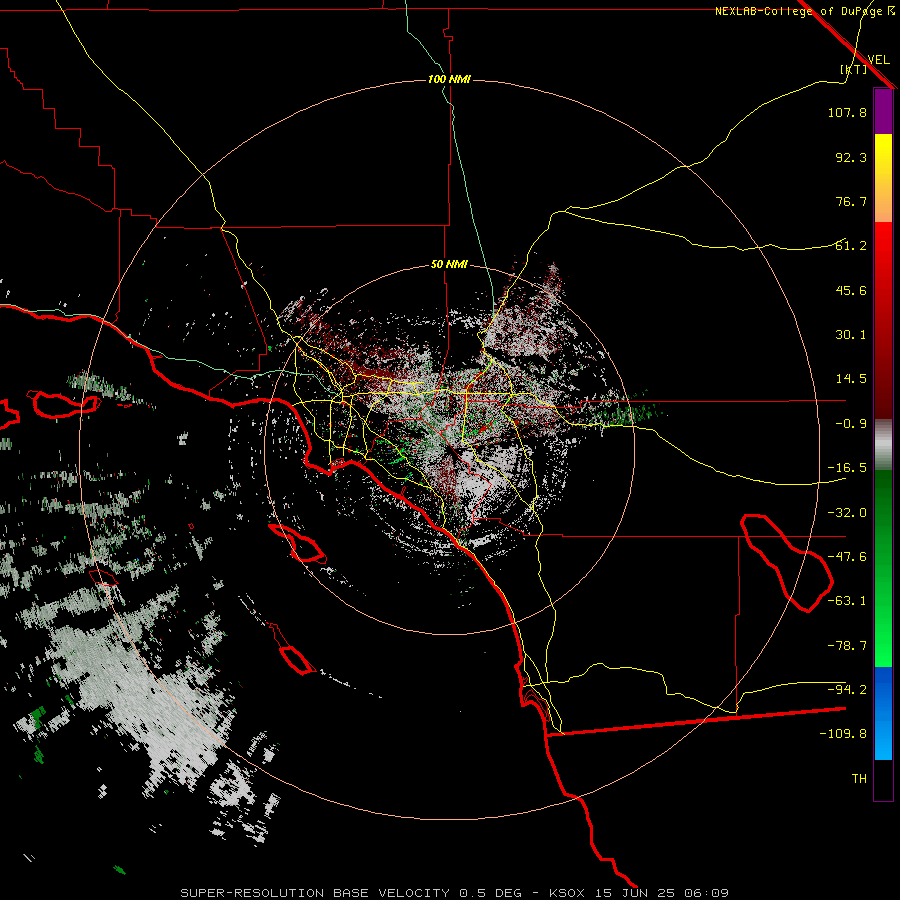Click the 61.2 velocity scale value
The height and width of the screenshot is (900, 900).
tap(851, 246)
